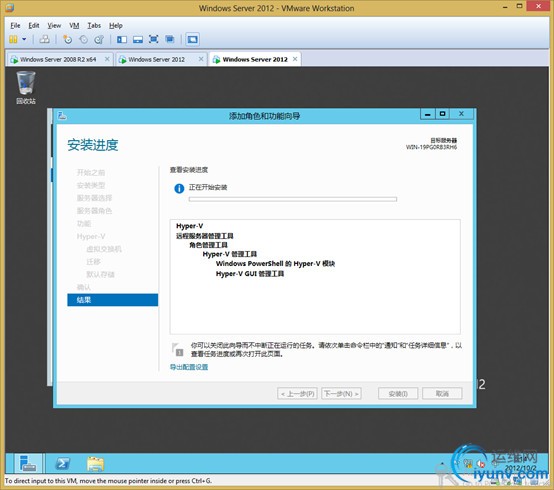The width and height of the screenshot is (554, 490).
Task: Click the 服务器角色 step in the sidebar
Action: [94, 211]
